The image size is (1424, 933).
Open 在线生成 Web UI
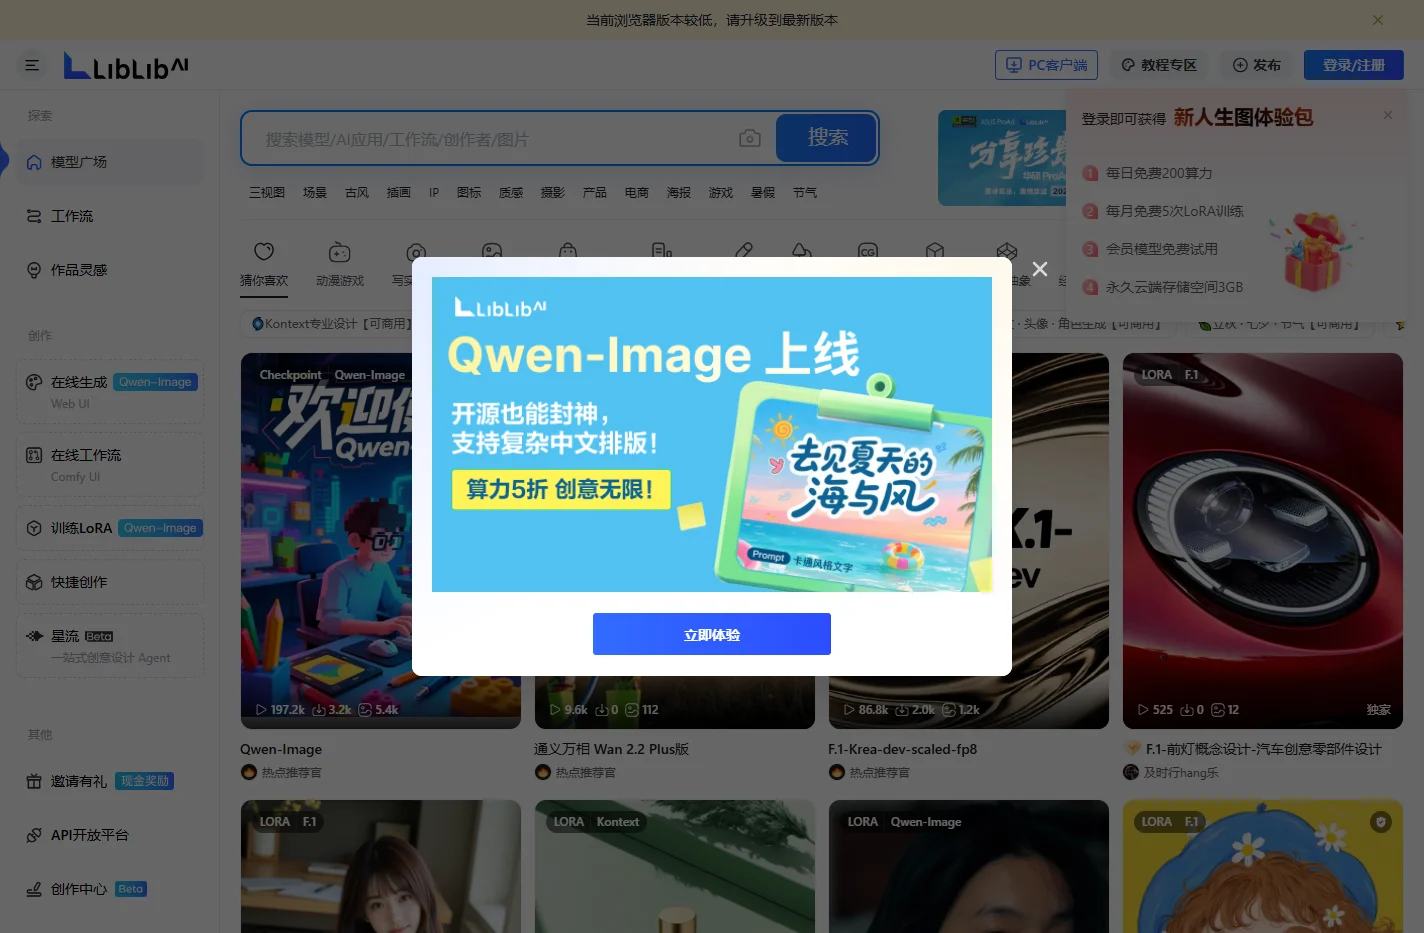tap(110, 391)
